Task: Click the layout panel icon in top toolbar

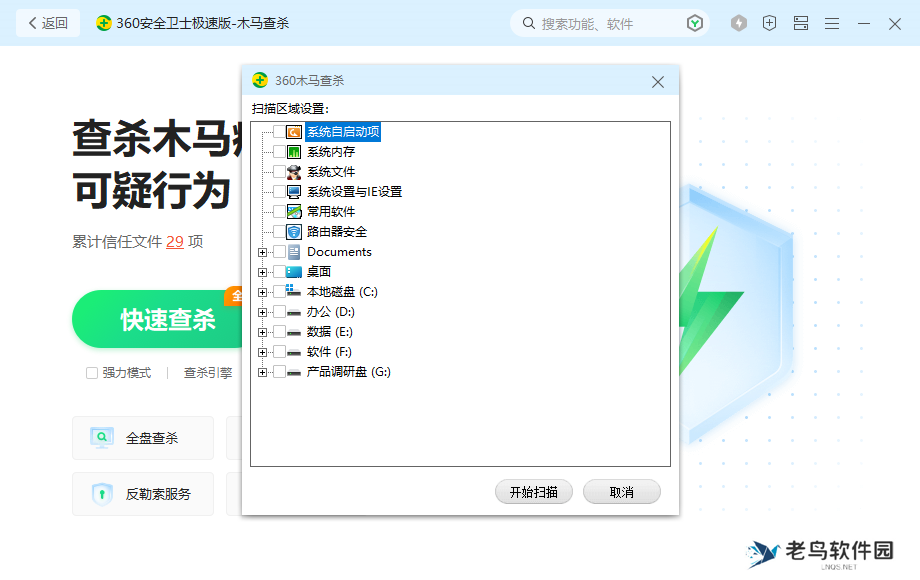Action: pos(801,23)
